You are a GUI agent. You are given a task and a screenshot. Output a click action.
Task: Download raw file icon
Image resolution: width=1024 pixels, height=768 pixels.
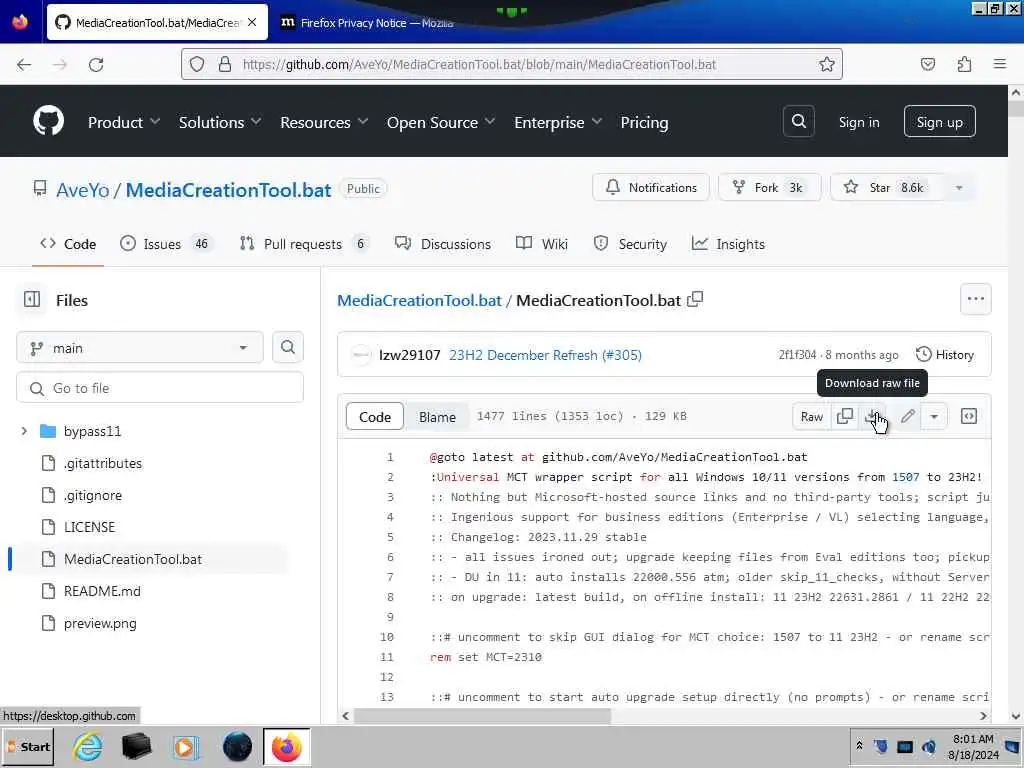871,416
